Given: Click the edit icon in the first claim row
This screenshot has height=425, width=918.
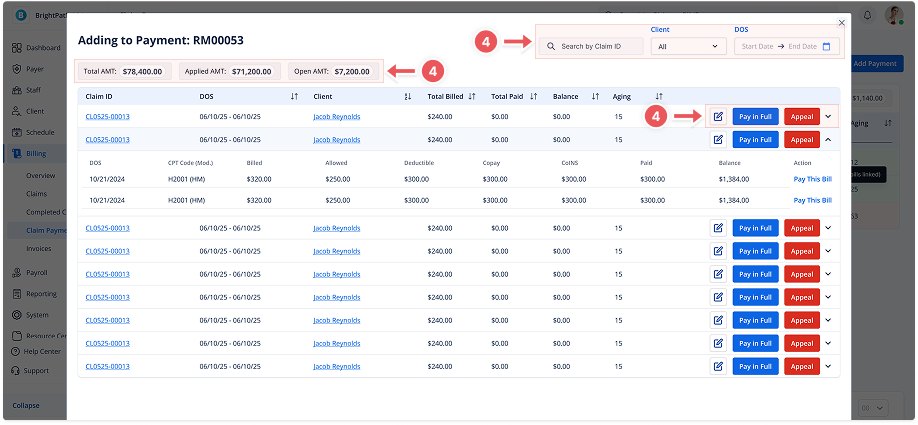Looking at the screenshot, I should coord(718,117).
